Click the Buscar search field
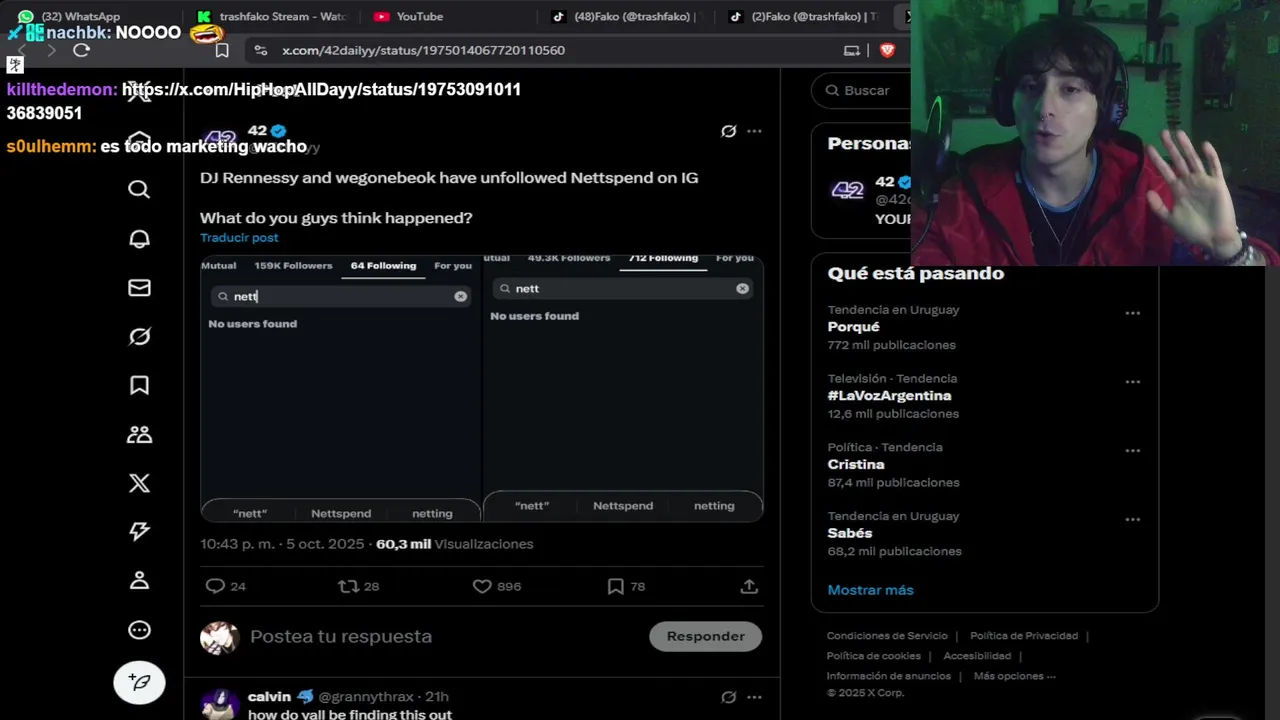This screenshot has height=720, width=1280. point(866,90)
